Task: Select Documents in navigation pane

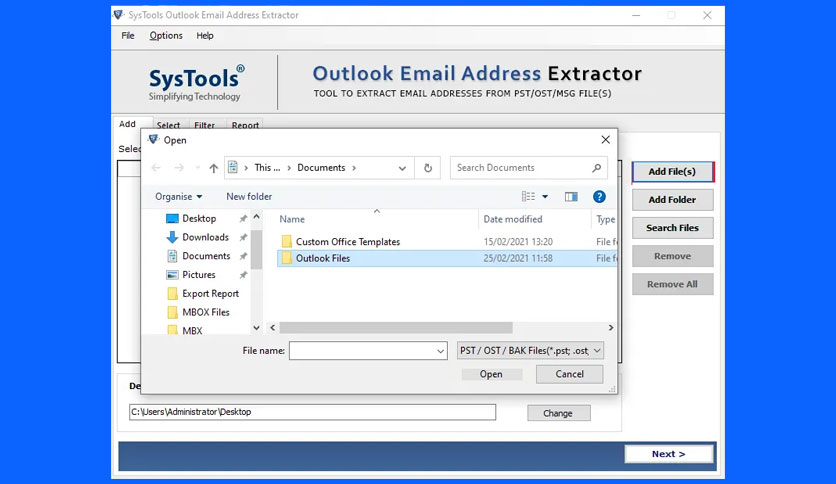Action: click(x=206, y=256)
